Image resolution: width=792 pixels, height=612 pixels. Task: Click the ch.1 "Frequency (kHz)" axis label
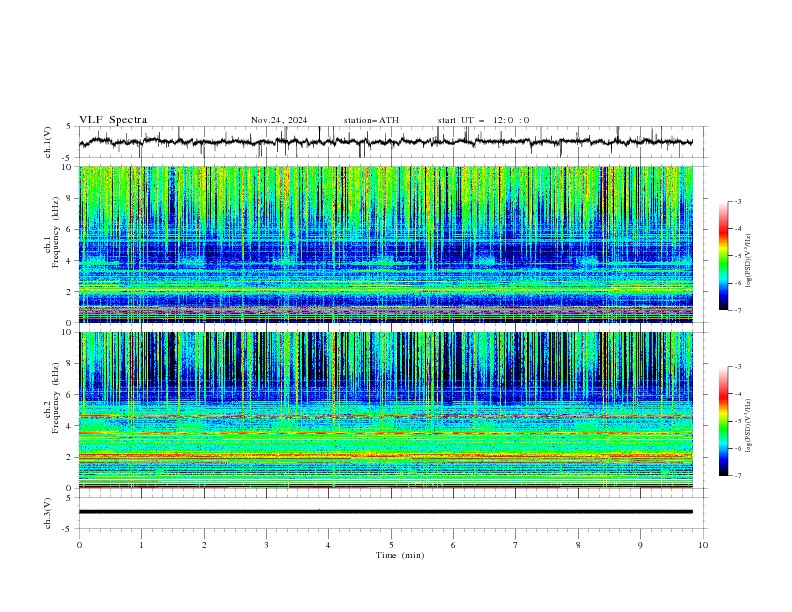[55, 233]
